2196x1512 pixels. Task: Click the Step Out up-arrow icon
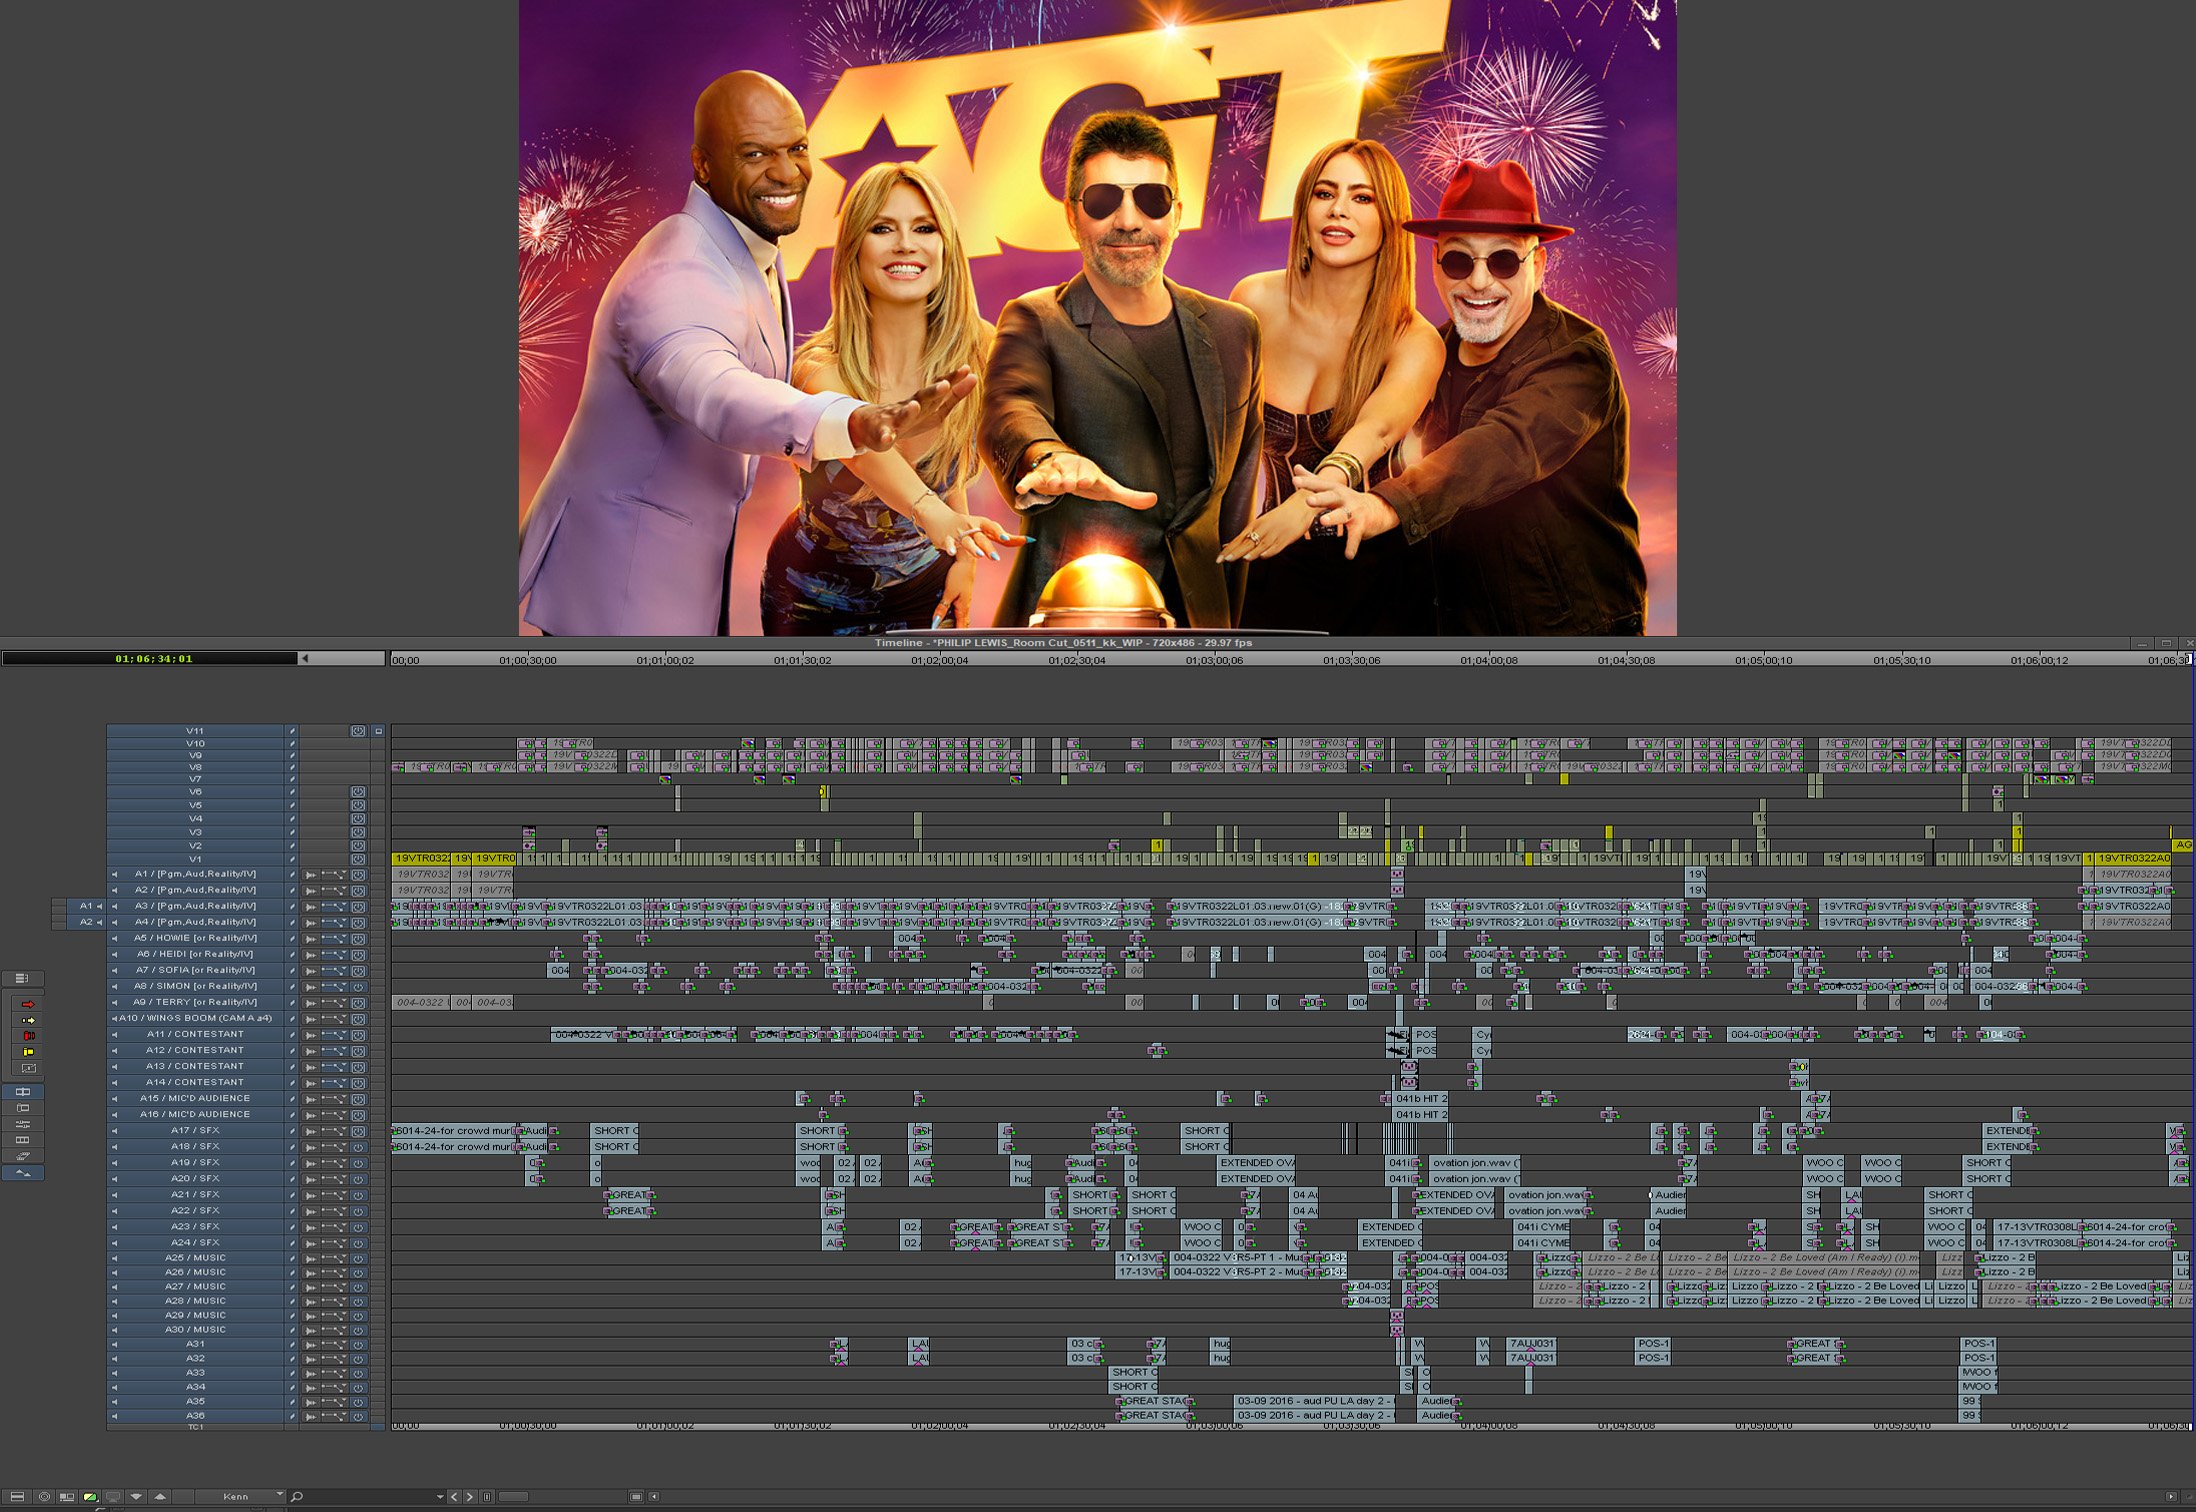(x=160, y=1497)
